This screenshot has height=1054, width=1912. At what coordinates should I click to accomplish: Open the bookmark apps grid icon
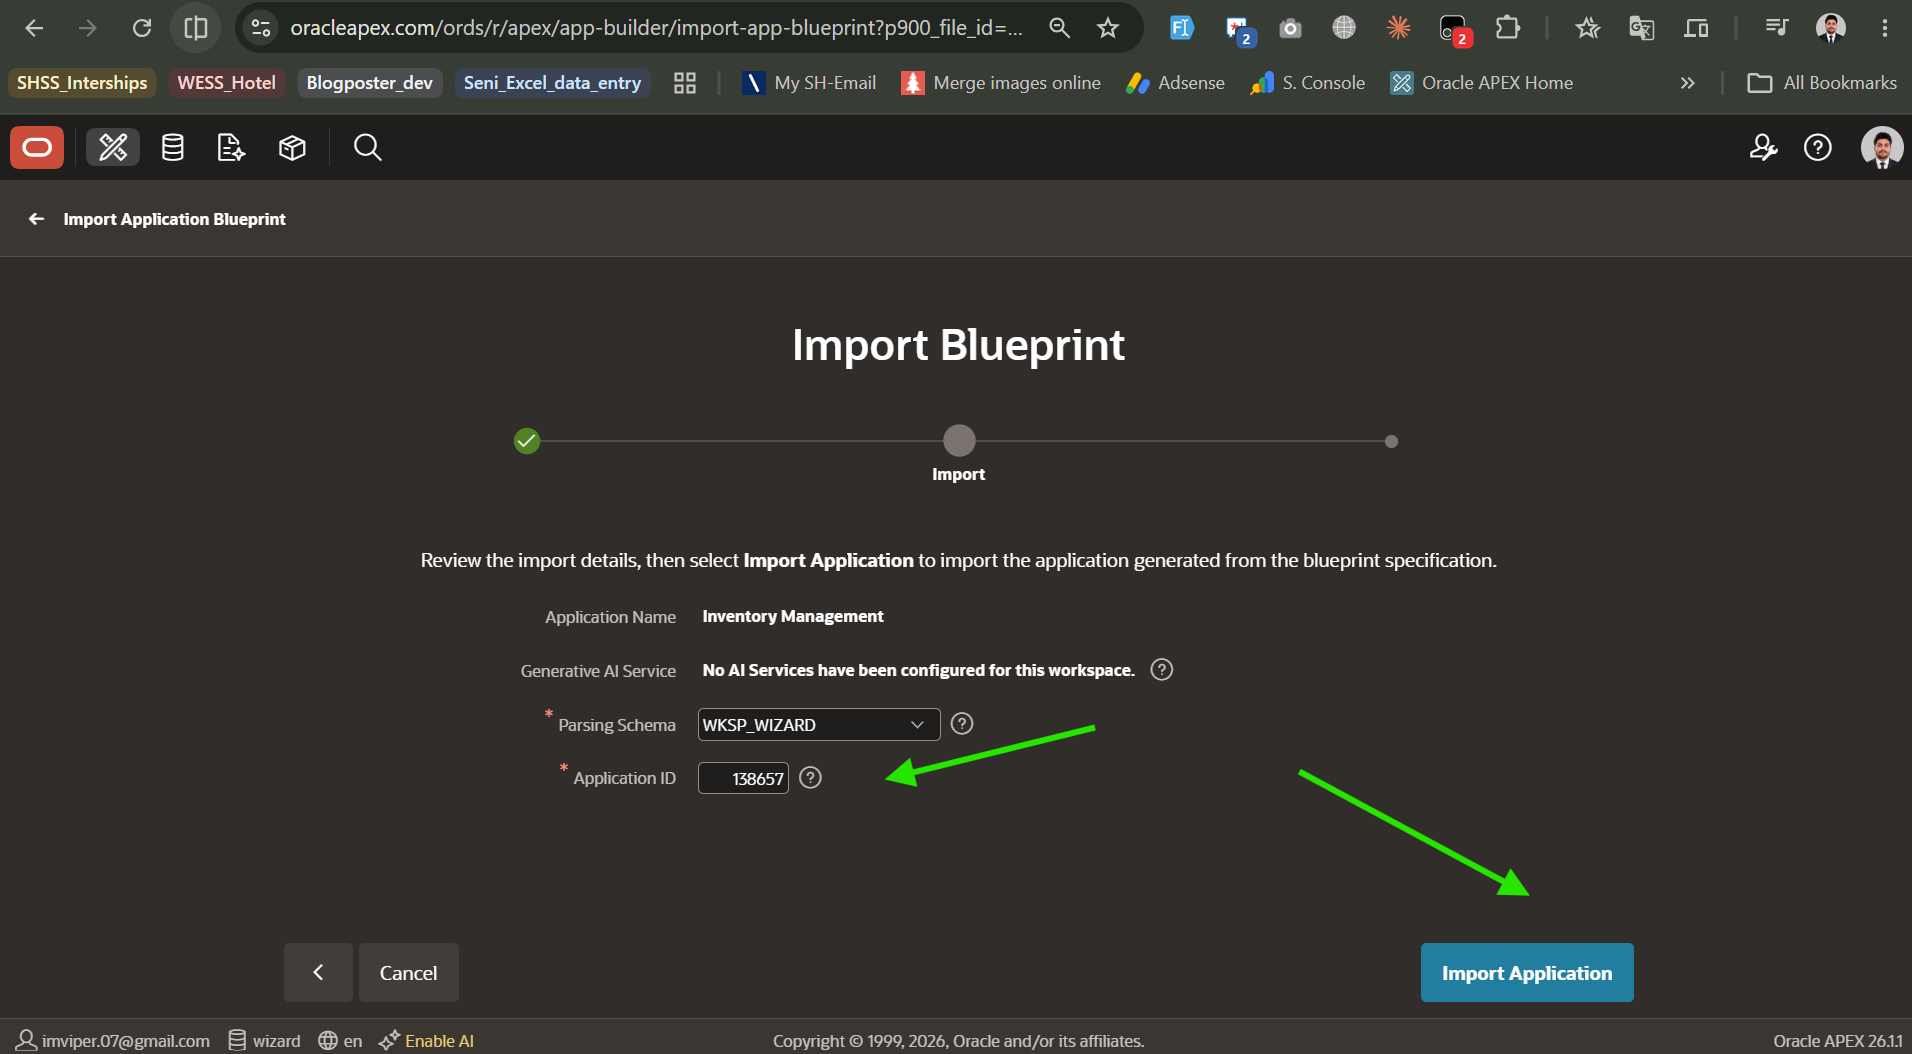tap(685, 83)
